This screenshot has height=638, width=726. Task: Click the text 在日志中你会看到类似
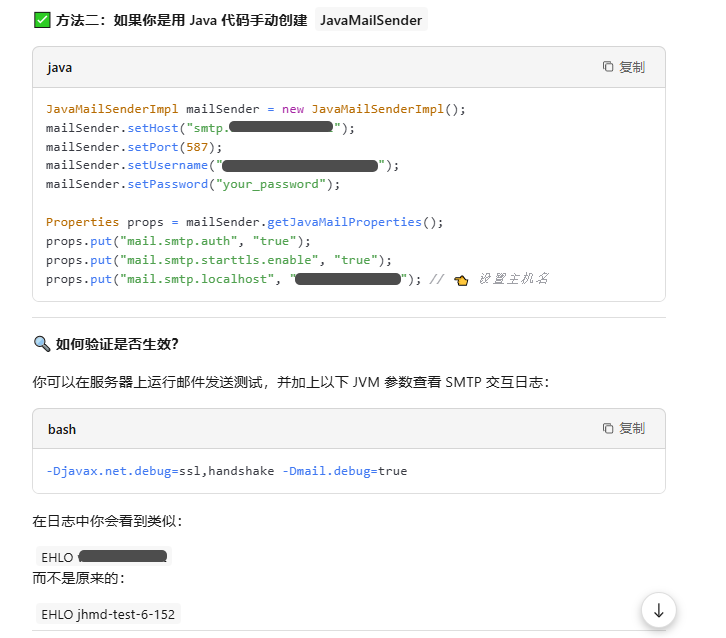click(107, 521)
